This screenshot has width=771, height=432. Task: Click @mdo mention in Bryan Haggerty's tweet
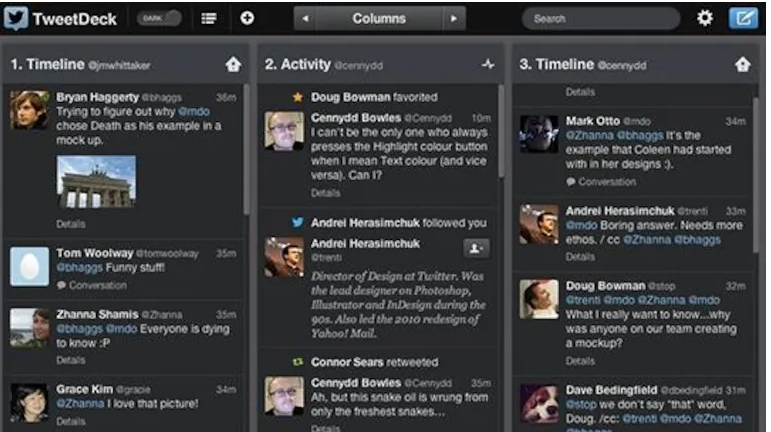[194, 112]
